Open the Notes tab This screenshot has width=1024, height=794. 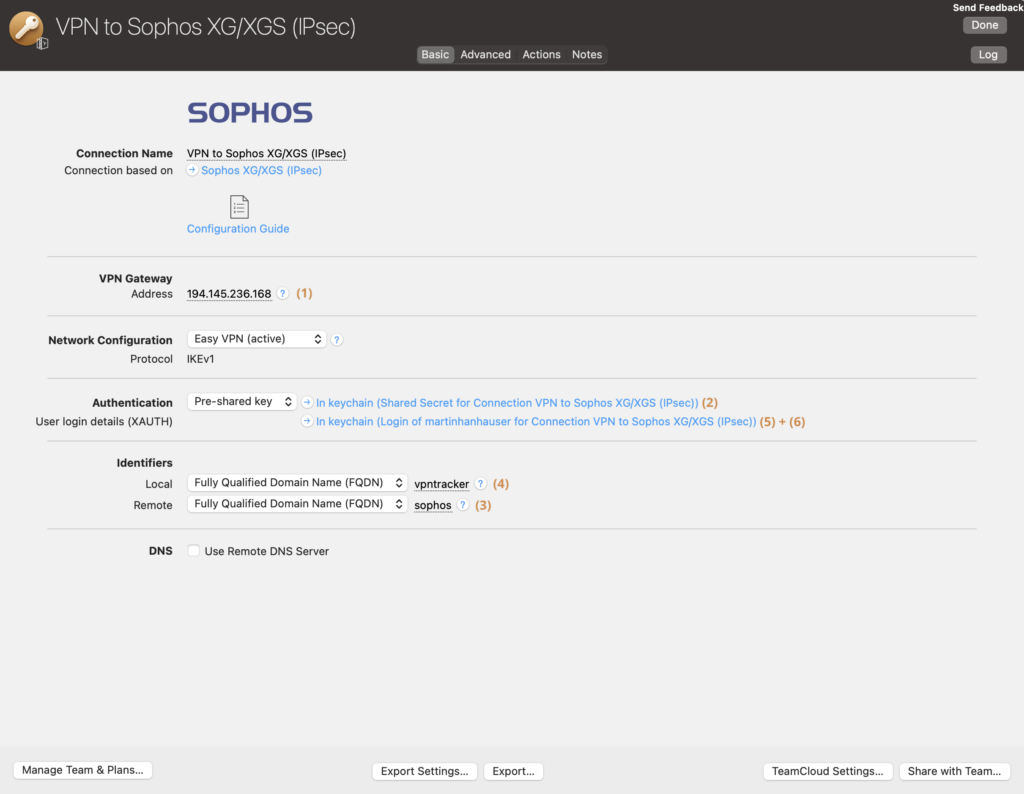[x=587, y=54]
